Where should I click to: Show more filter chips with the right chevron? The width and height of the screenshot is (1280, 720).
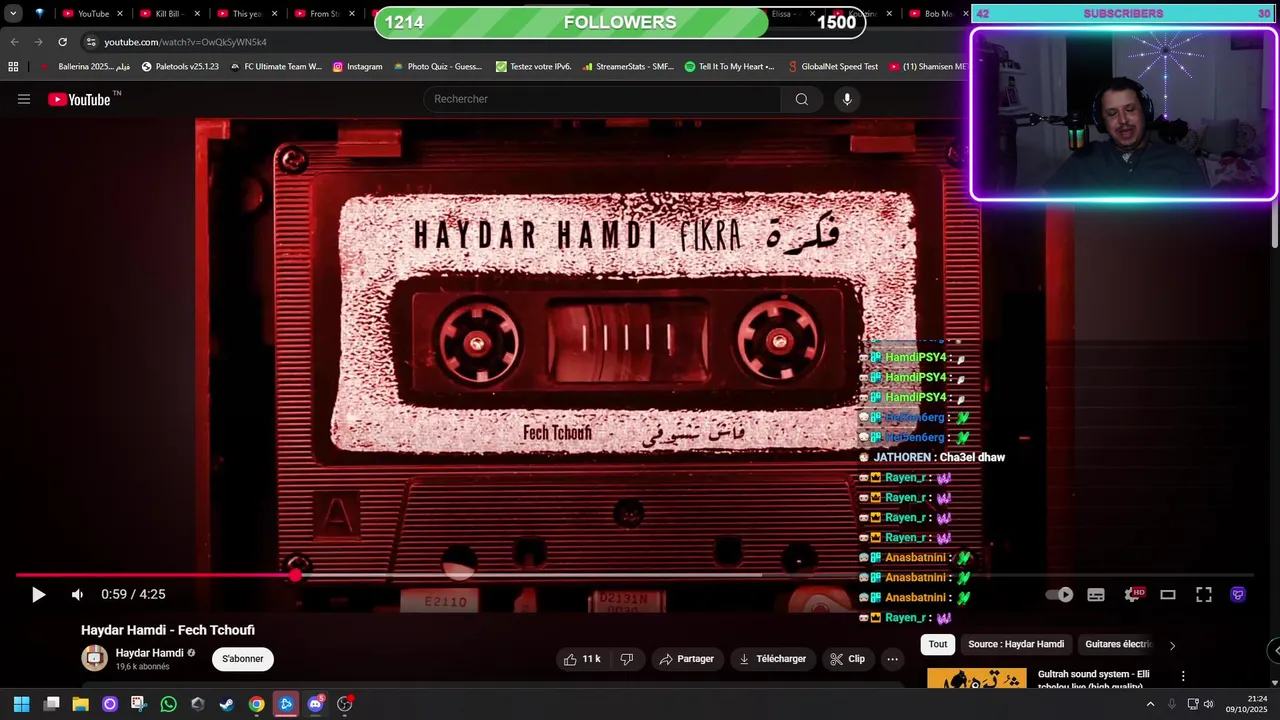[1172, 645]
